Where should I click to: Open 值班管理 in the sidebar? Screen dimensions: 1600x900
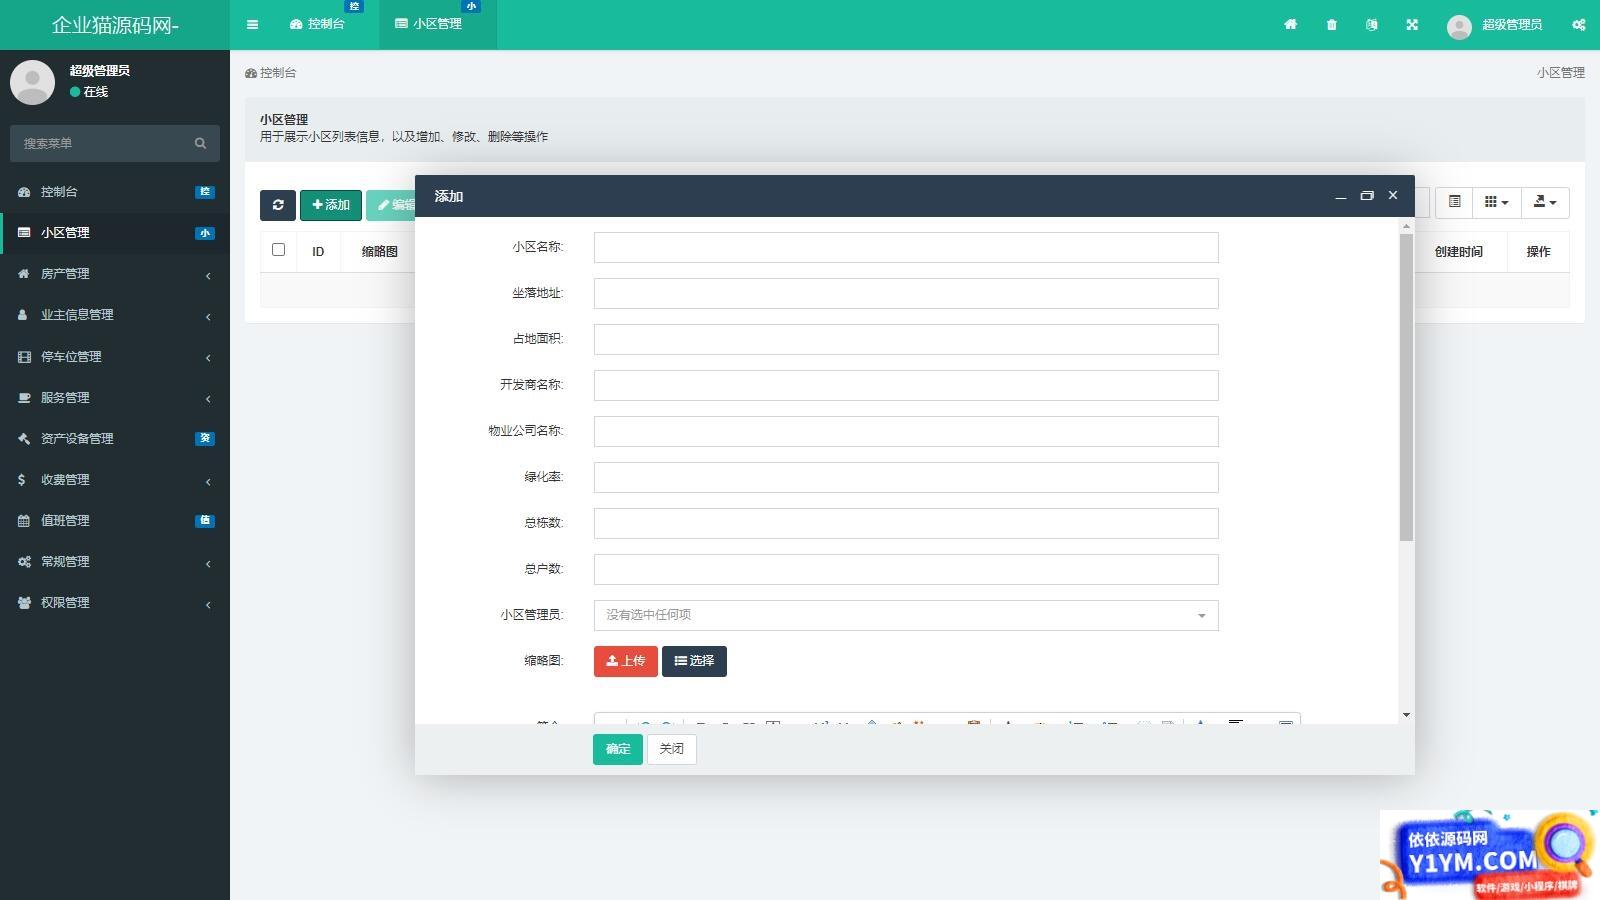[x=115, y=520]
